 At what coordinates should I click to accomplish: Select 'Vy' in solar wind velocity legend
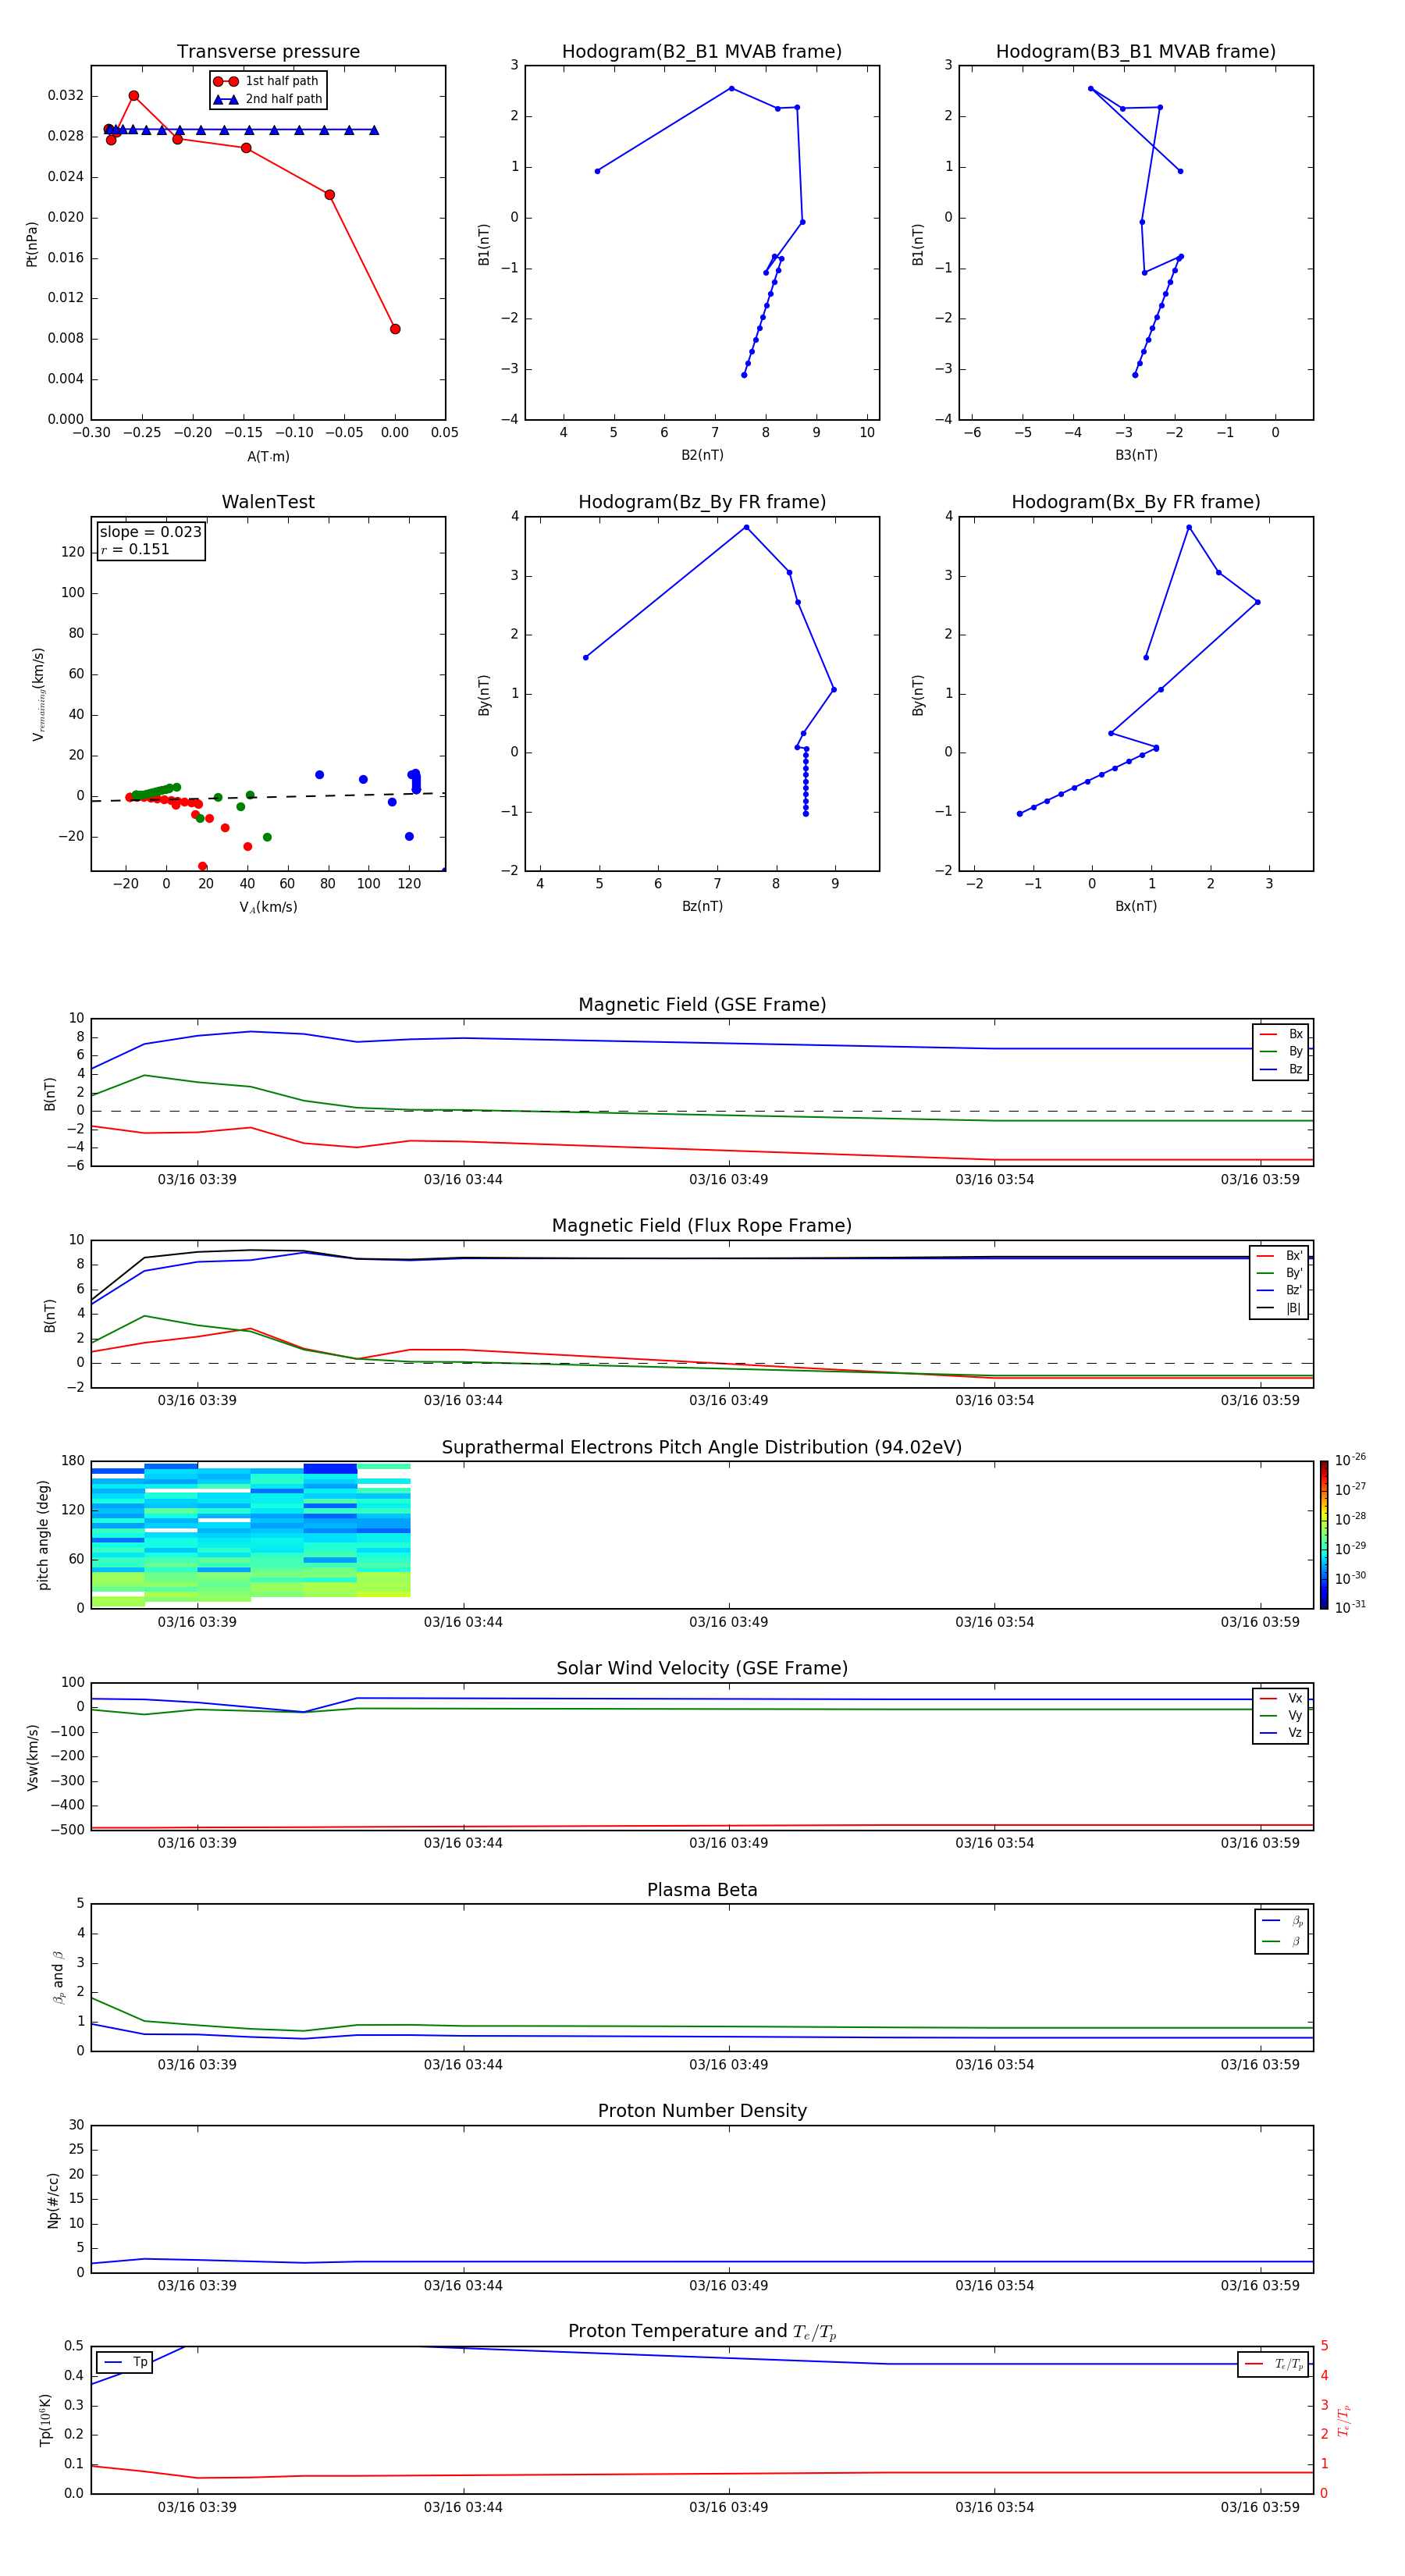coord(1281,1715)
